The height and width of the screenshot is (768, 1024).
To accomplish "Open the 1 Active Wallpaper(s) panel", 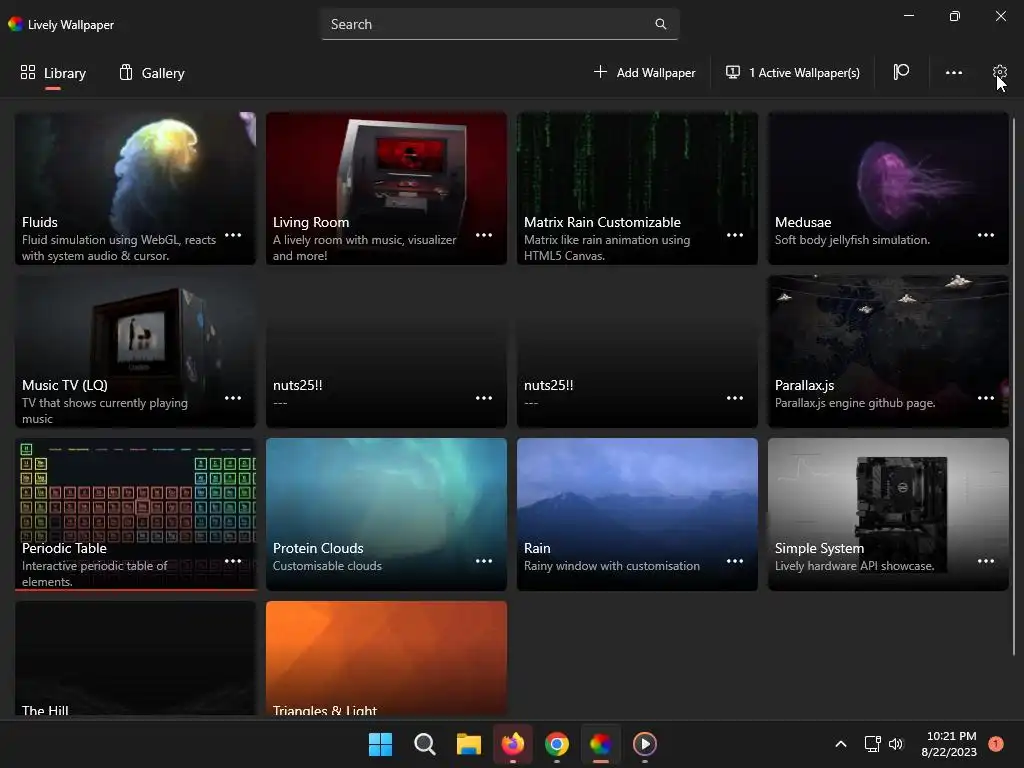I will point(793,72).
